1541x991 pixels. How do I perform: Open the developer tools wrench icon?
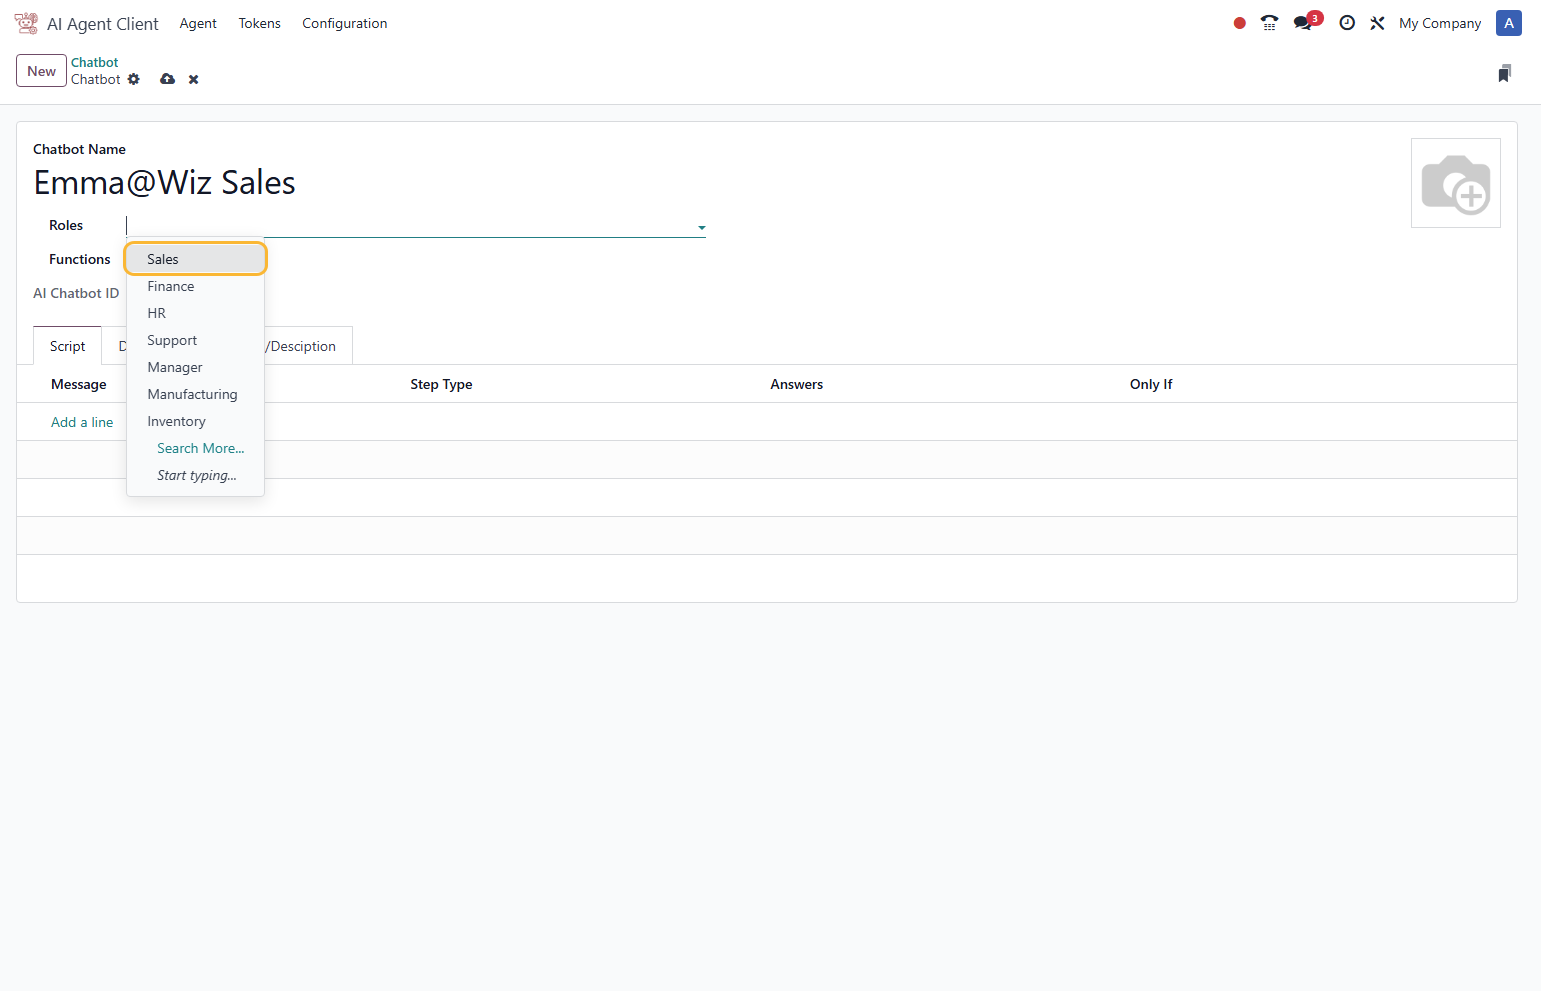point(1377,23)
